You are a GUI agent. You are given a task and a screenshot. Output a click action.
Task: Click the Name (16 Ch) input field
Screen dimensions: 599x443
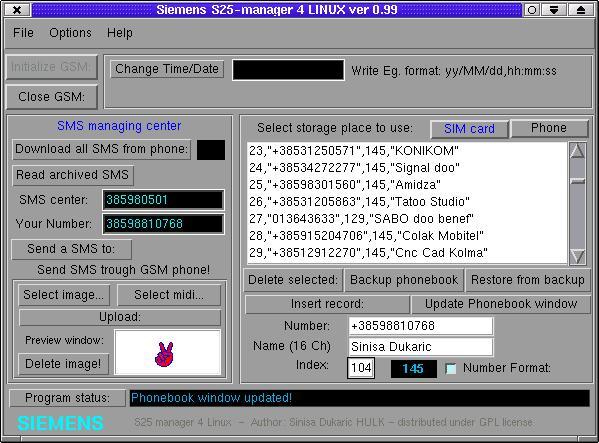coord(421,347)
